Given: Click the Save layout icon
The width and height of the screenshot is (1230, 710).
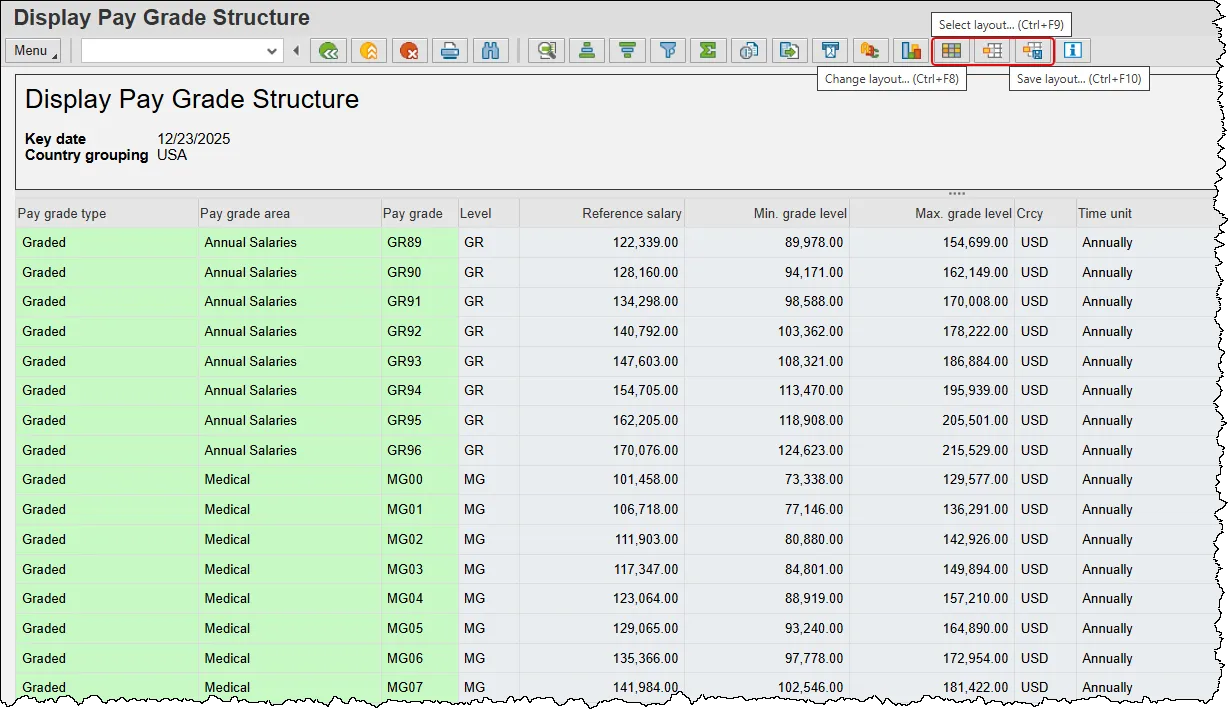Looking at the screenshot, I should tap(1032, 51).
